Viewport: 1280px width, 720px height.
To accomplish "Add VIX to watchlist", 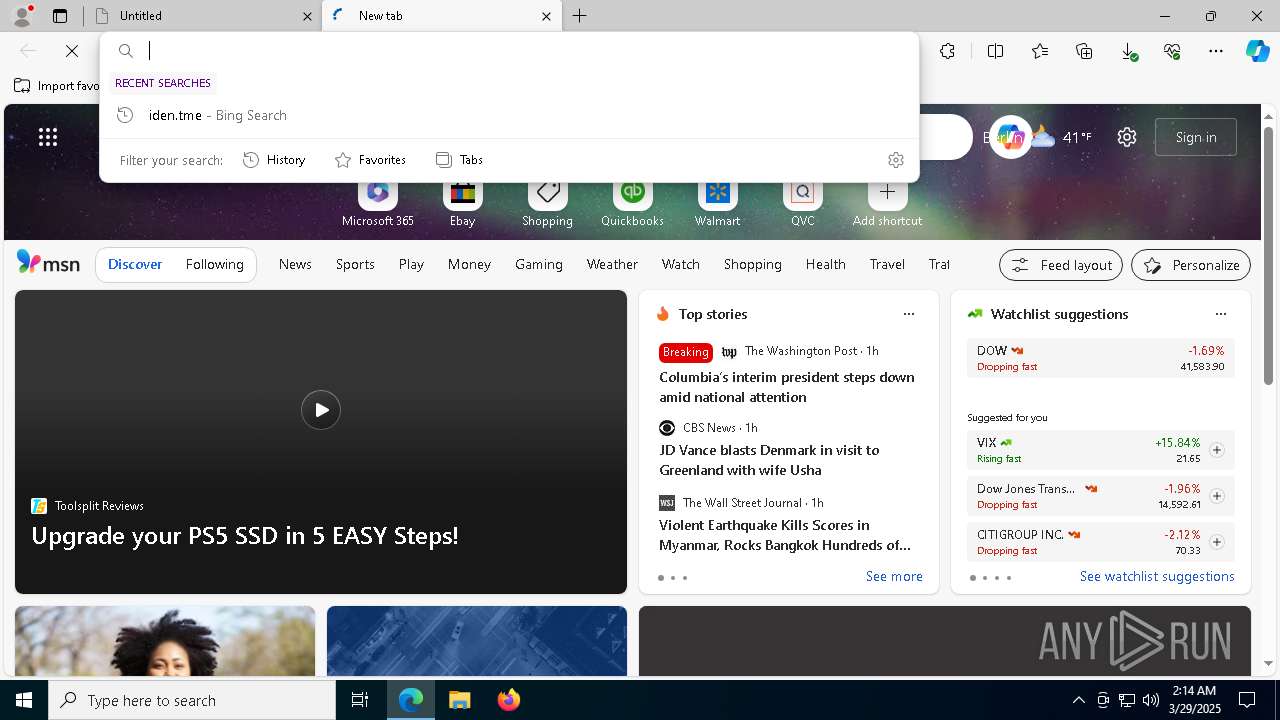I will pos(1217,450).
